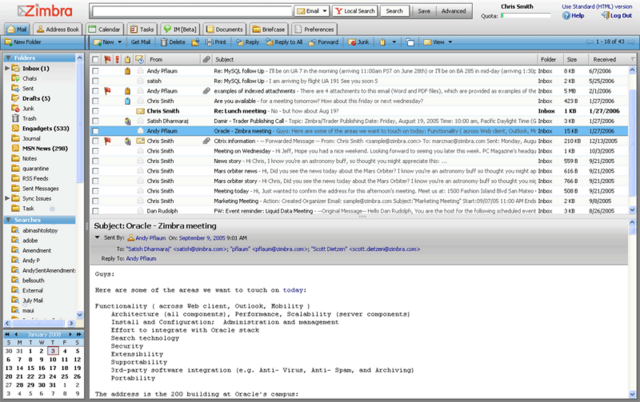
Task: Click the Move to folder icon
Action: pyautogui.click(x=195, y=42)
